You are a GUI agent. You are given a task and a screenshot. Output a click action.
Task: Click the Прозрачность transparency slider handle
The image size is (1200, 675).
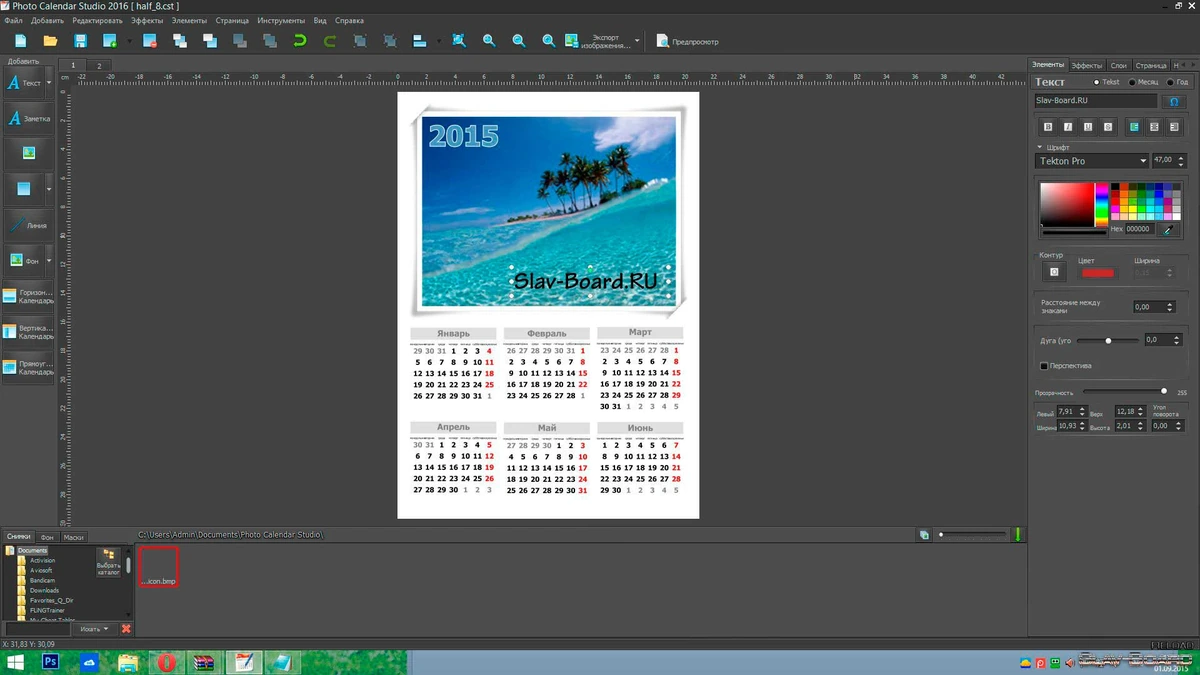click(x=1163, y=391)
